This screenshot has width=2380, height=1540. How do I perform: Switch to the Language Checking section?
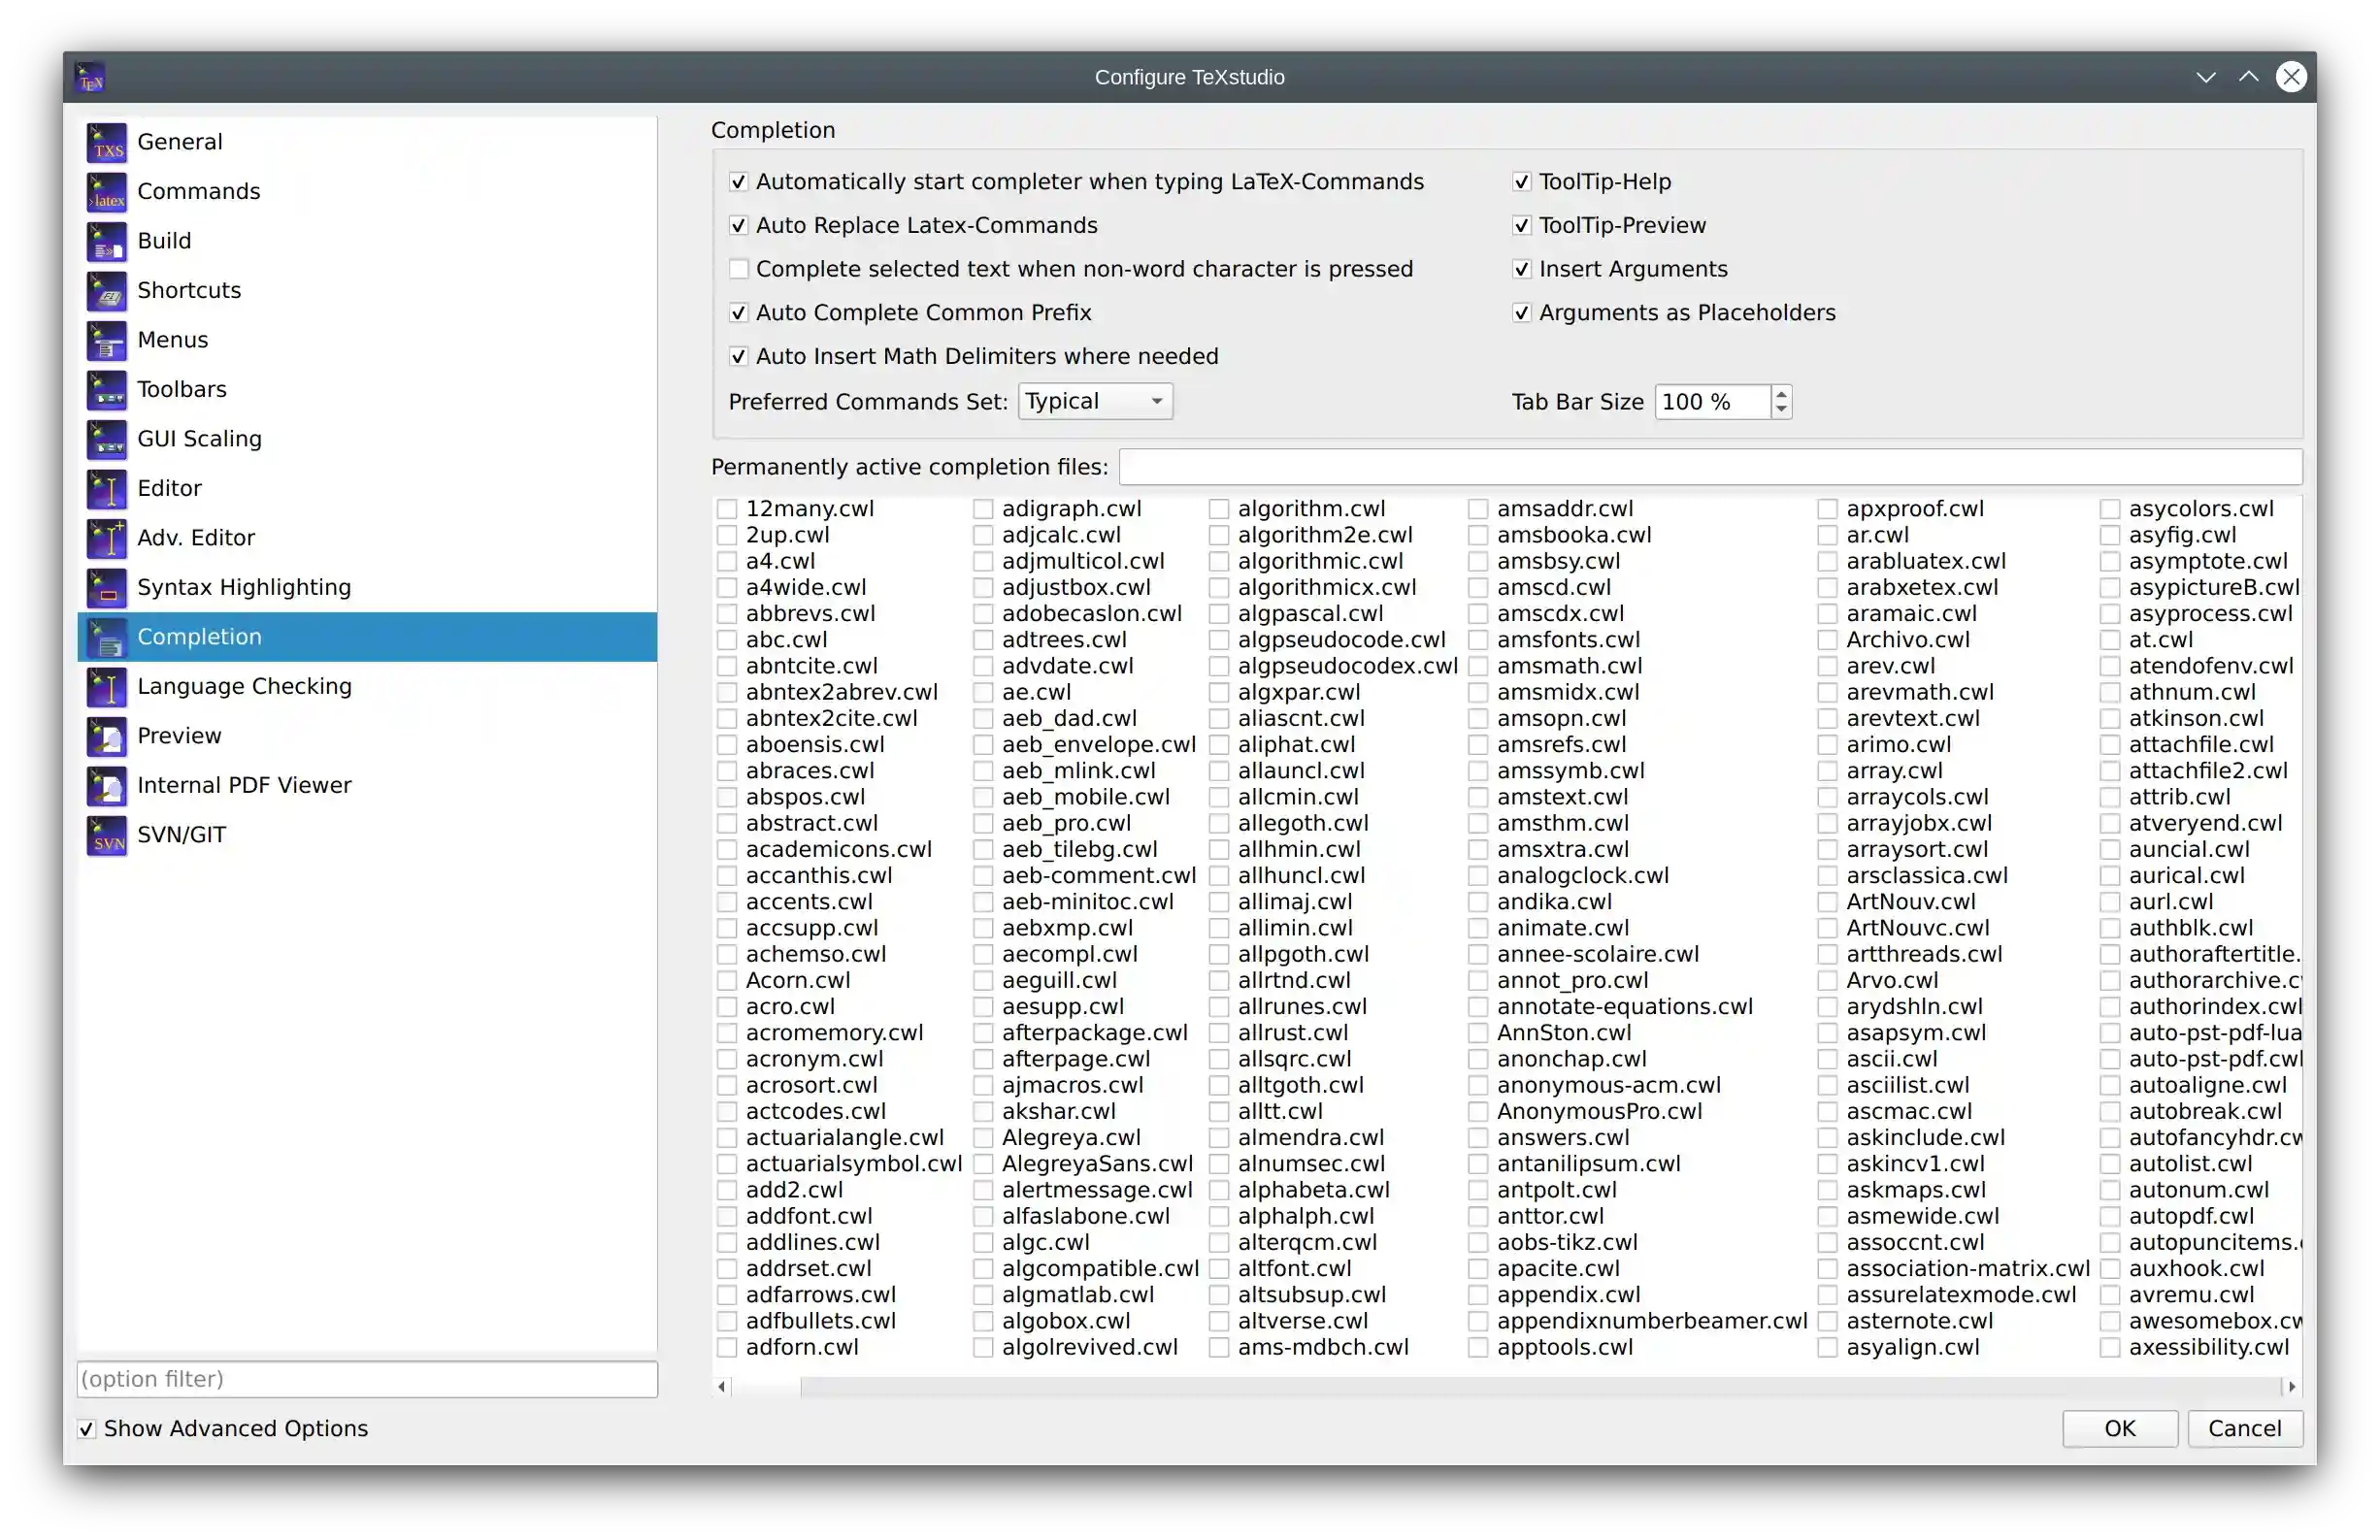244,686
